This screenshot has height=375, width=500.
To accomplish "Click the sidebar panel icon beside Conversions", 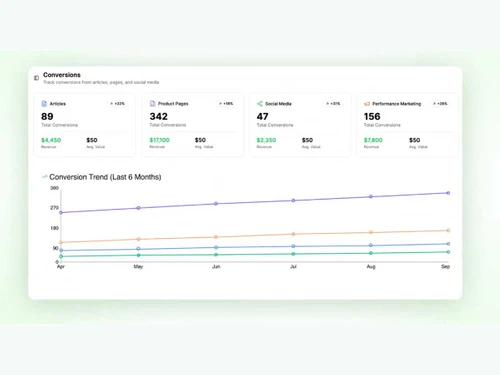I will (x=36, y=78).
